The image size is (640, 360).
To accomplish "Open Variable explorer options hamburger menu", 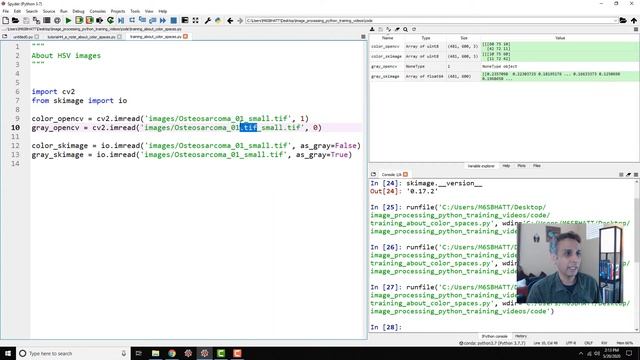I will pos(636,29).
